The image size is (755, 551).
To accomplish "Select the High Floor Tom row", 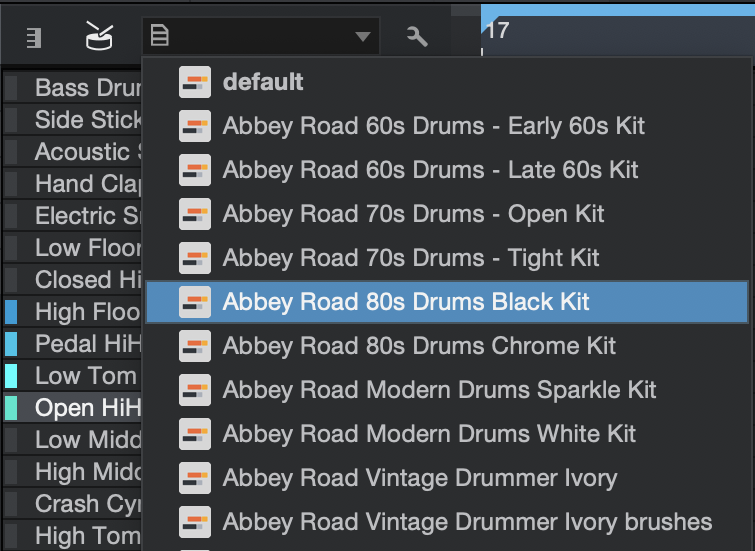I will tap(73, 312).
